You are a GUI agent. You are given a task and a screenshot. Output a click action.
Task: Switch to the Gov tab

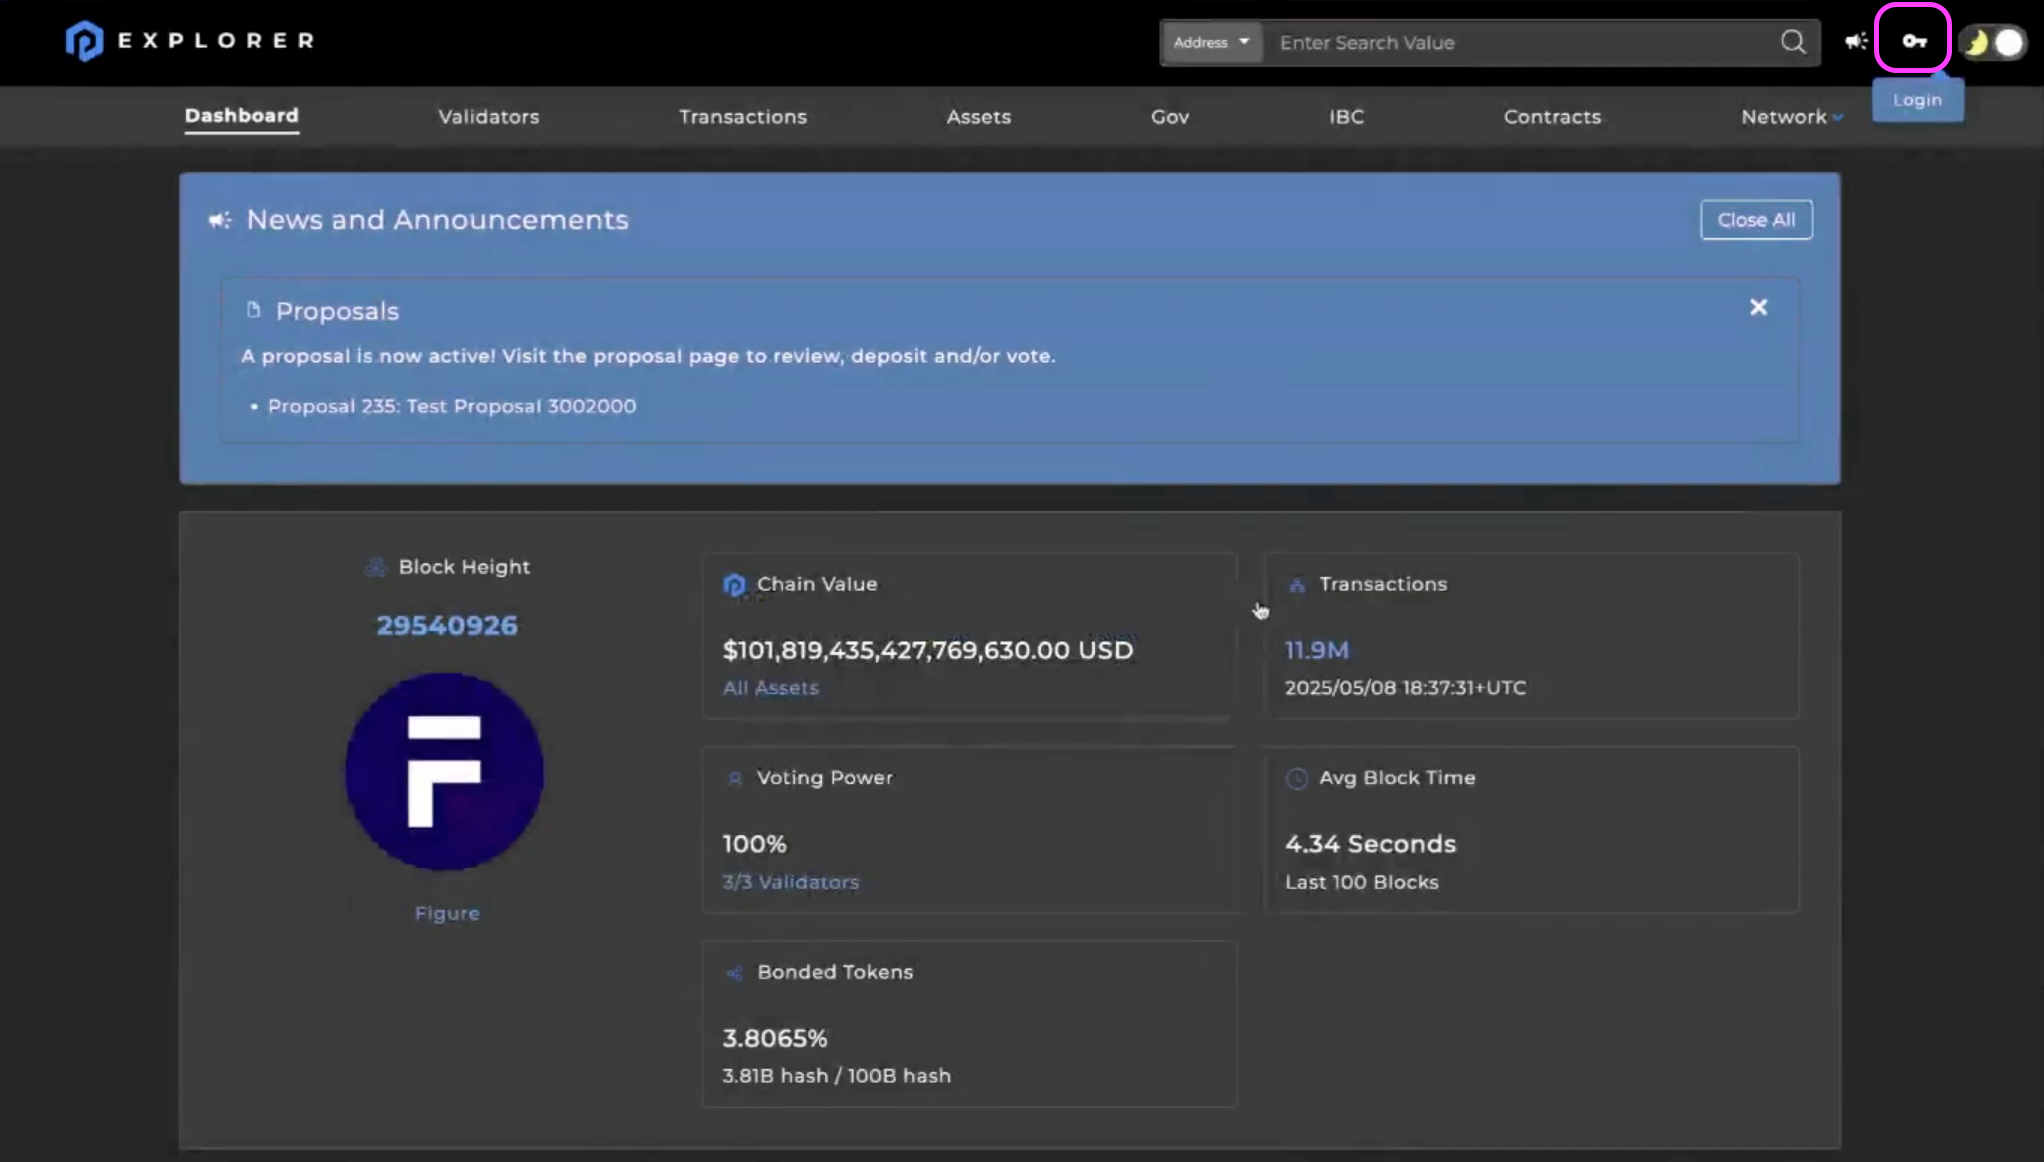pos(1169,117)
